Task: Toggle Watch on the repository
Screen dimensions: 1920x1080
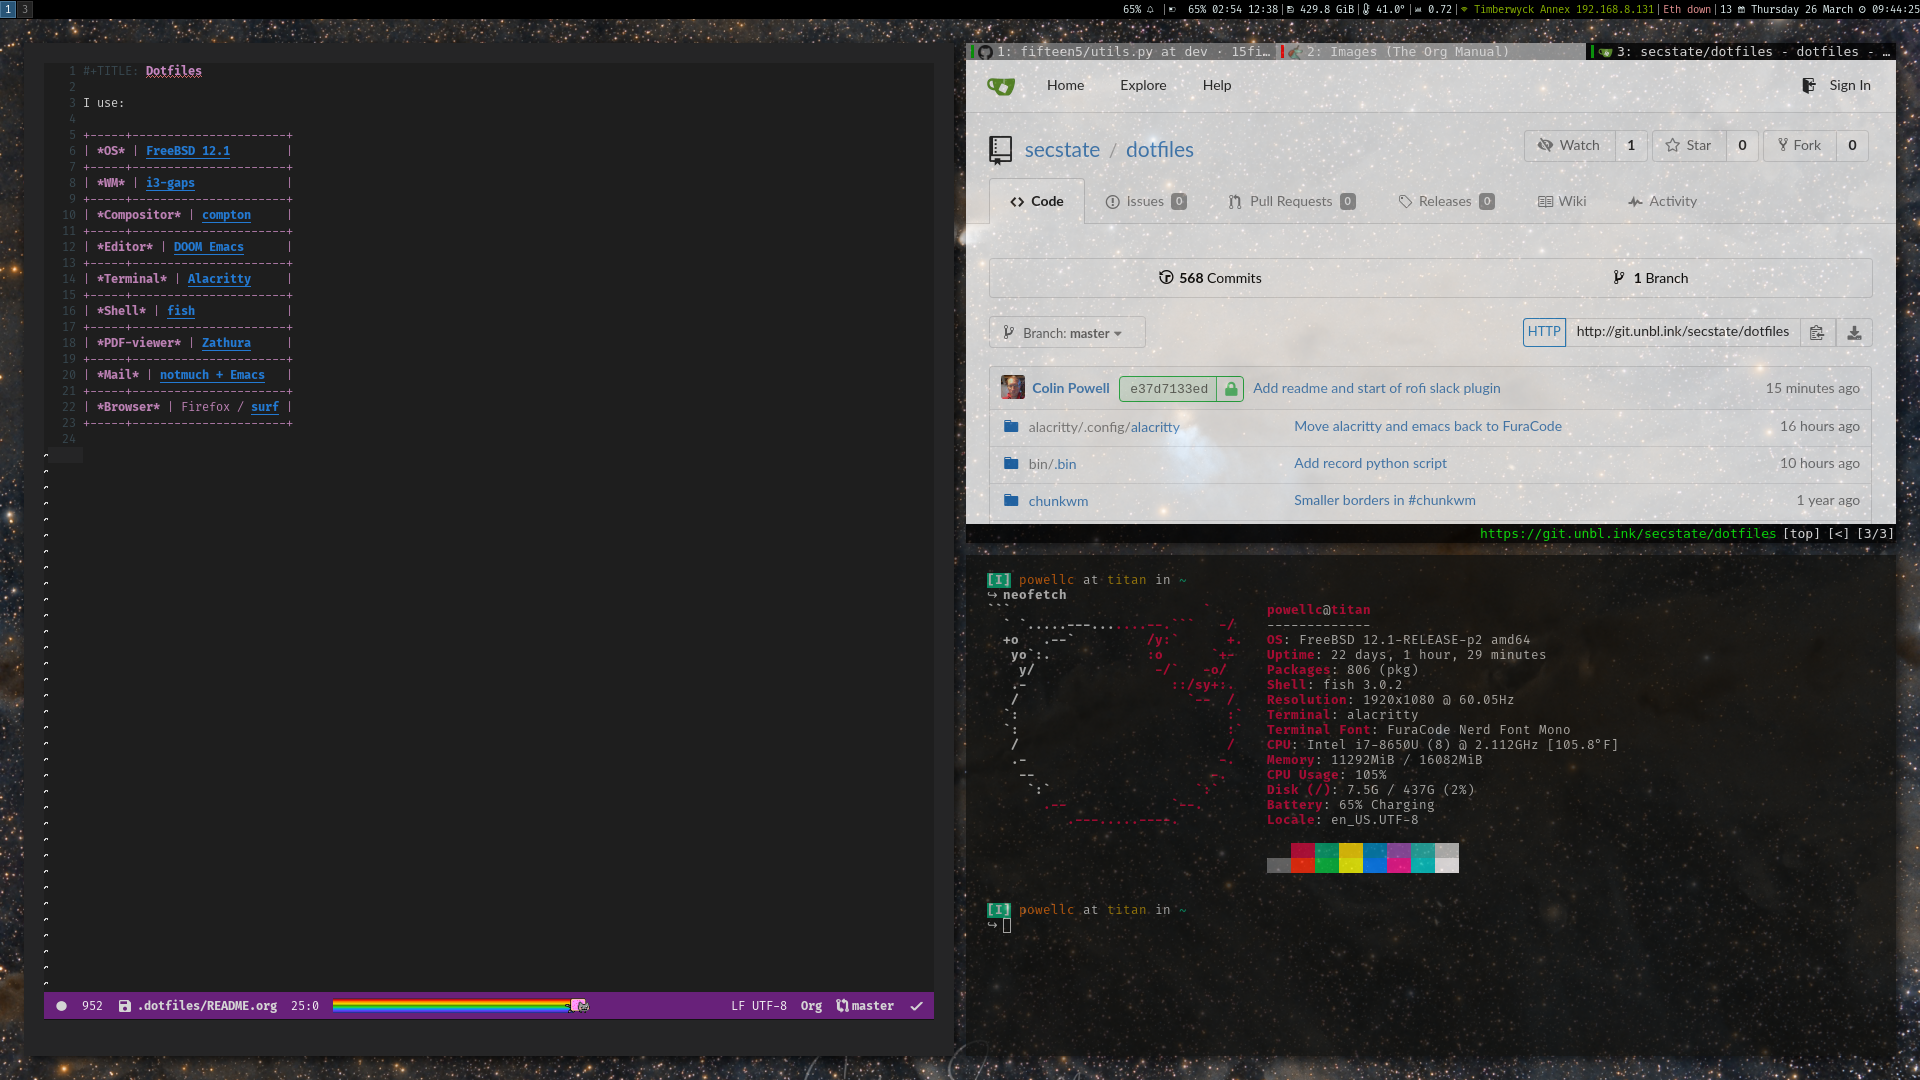Action: (x=1570, y=146)
